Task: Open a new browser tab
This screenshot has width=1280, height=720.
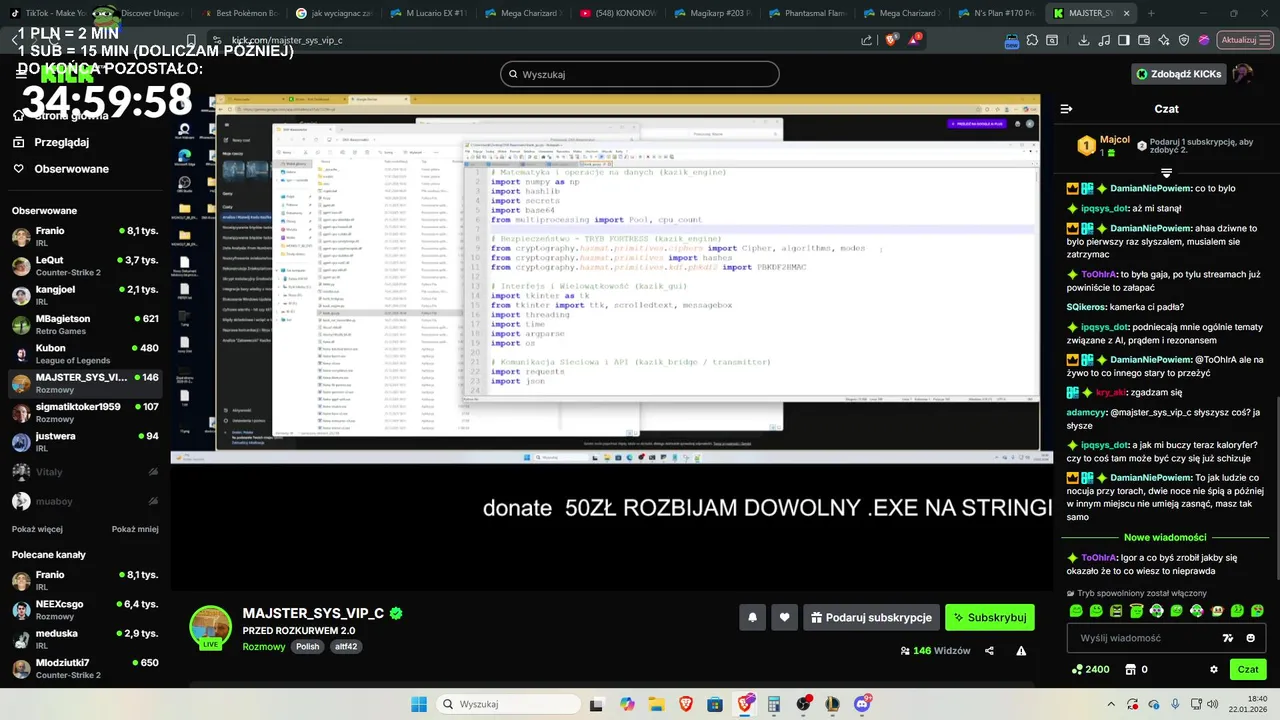Action: 1150,13
